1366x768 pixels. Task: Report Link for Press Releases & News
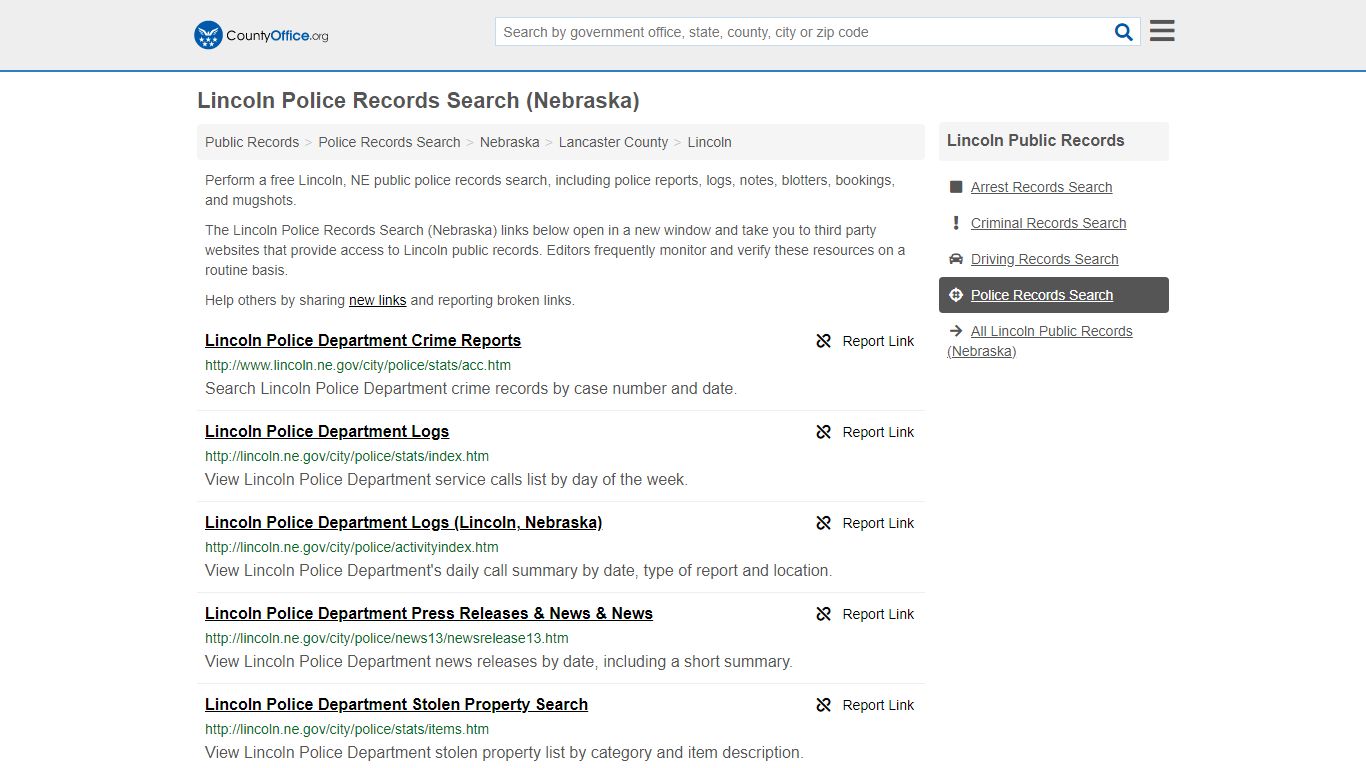pos(878,614)
